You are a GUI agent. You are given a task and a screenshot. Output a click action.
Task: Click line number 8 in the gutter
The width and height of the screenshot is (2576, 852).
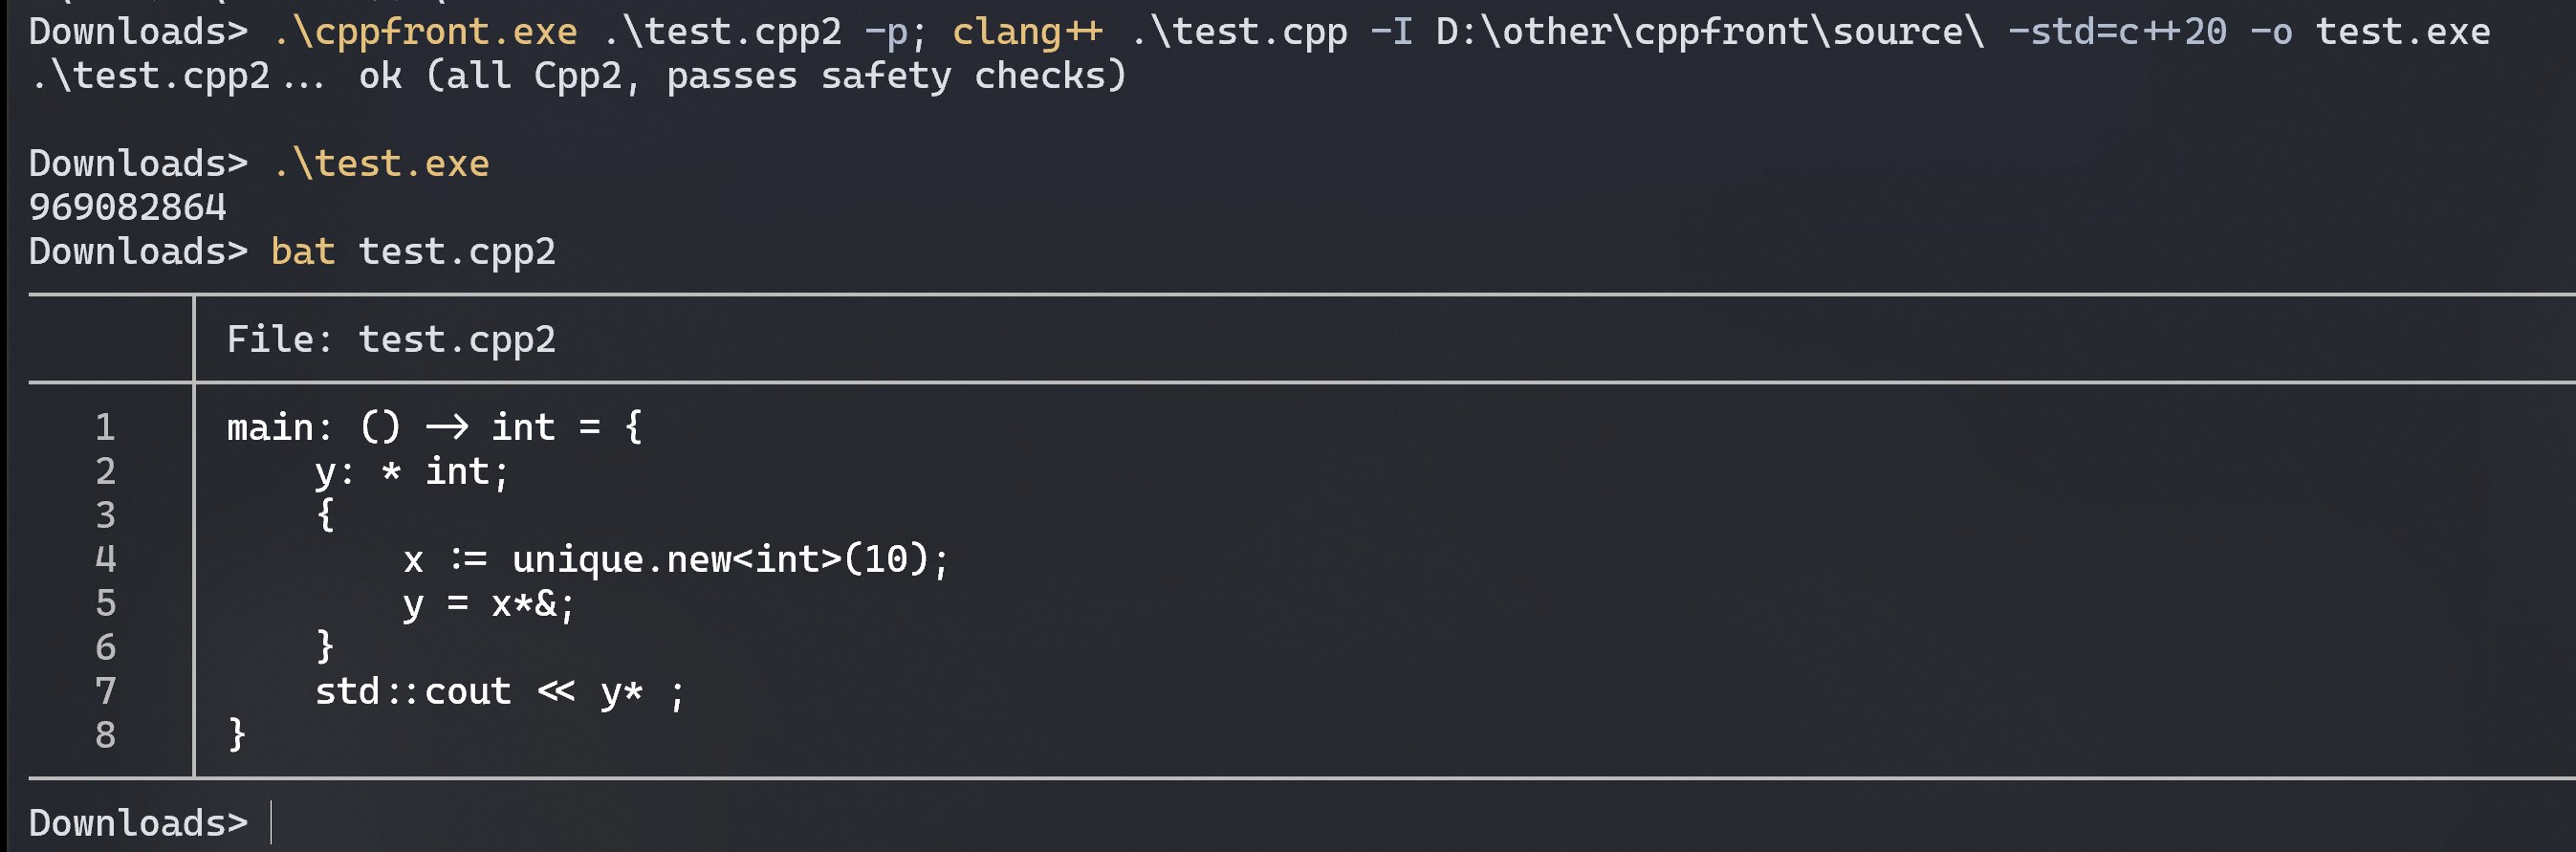(x=106, y=735)
